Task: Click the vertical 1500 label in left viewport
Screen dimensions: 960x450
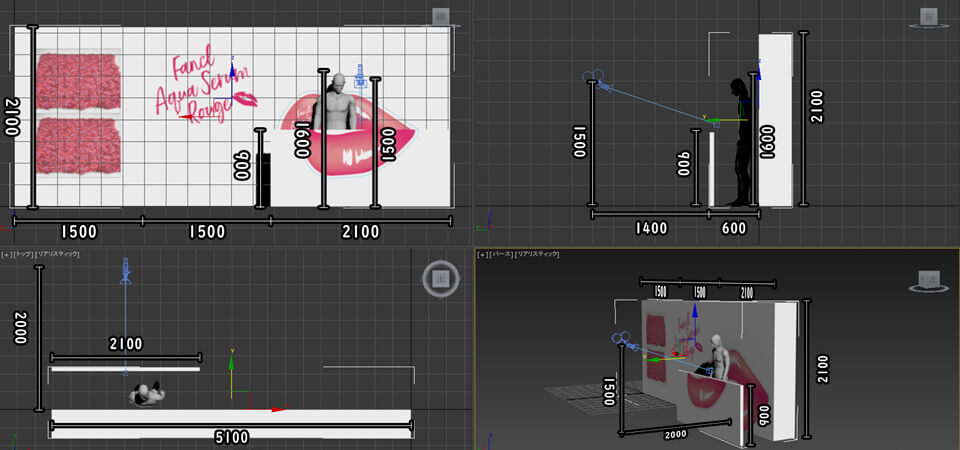Action: [579, 141]
